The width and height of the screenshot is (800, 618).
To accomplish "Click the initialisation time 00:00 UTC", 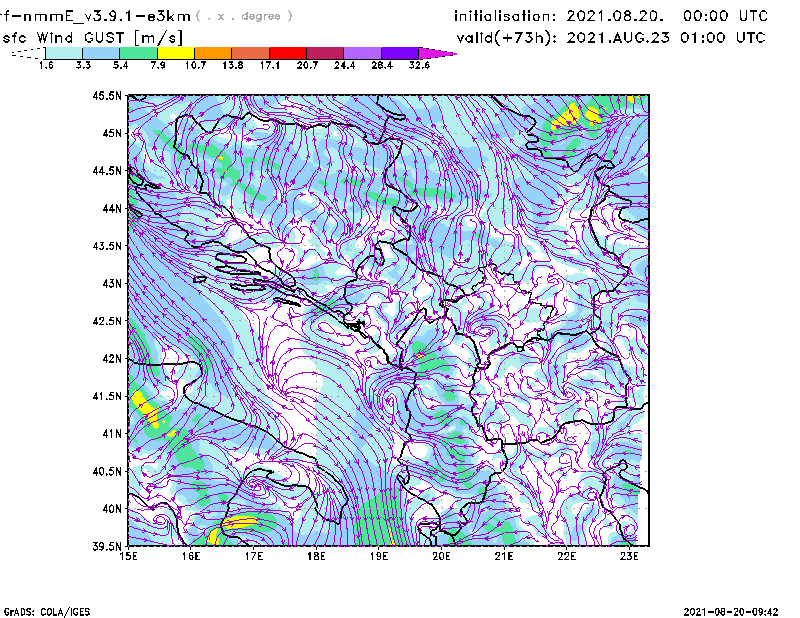I will 725,16.
